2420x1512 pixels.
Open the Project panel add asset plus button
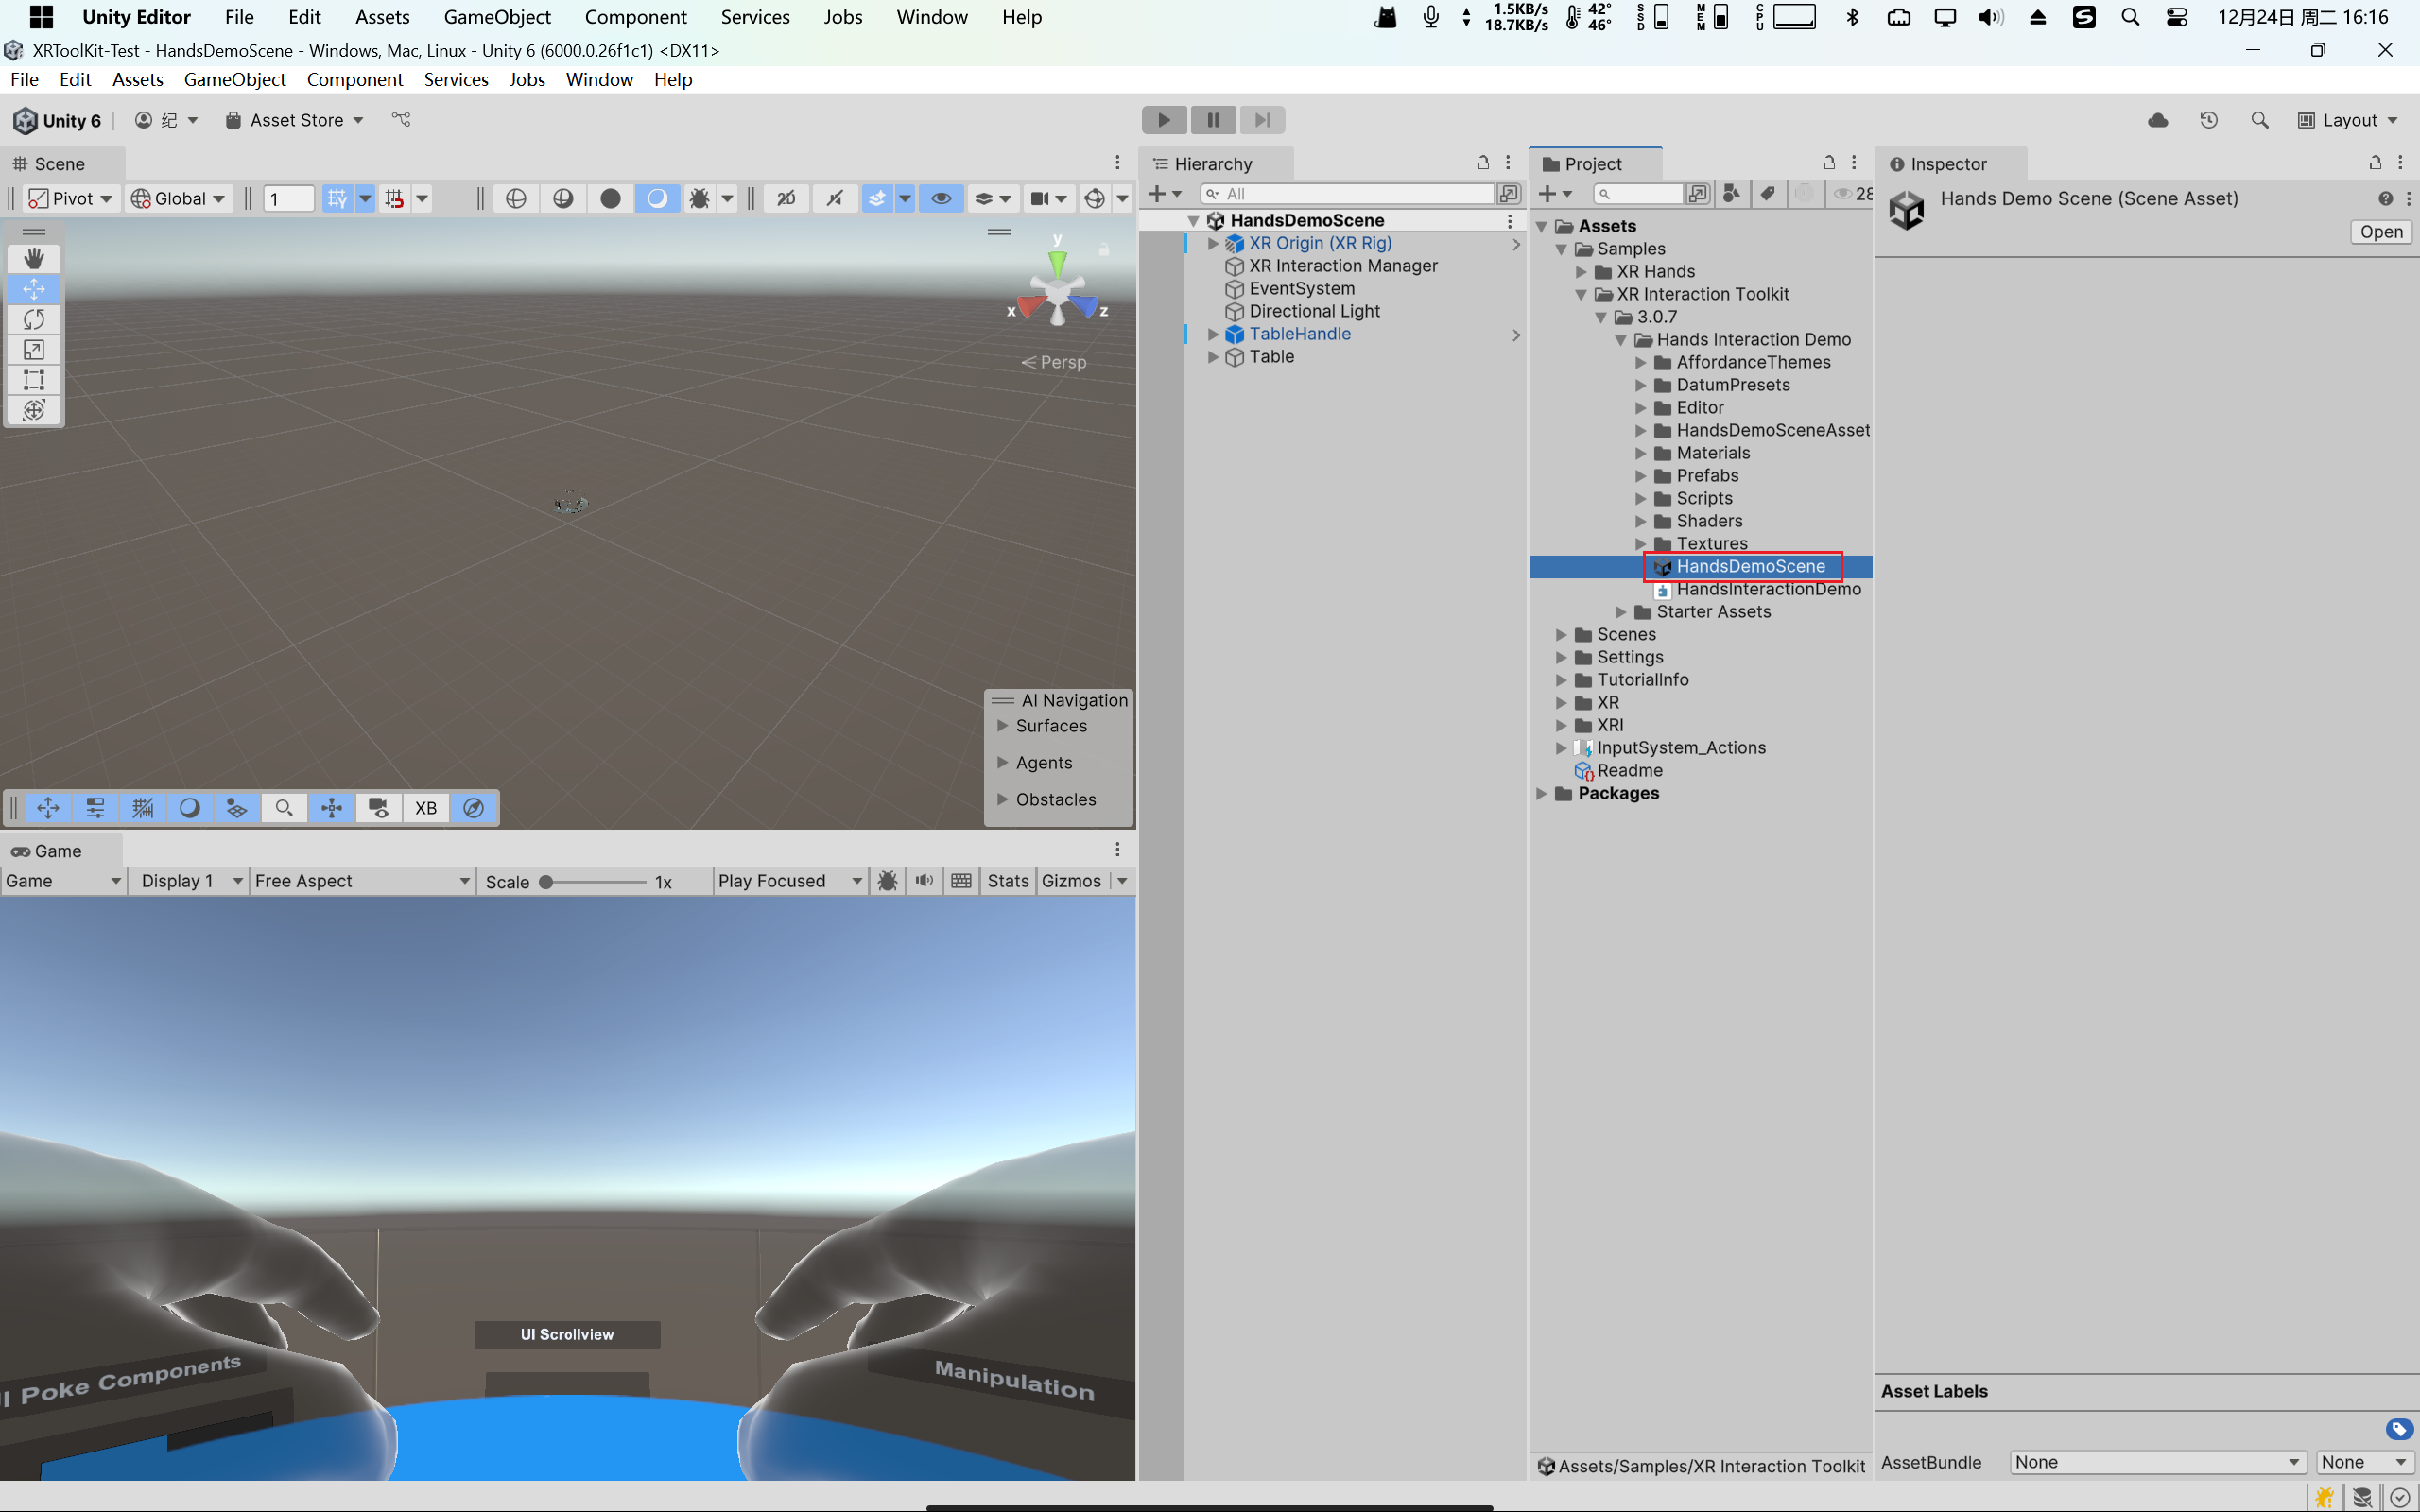tap(1555, 194)
